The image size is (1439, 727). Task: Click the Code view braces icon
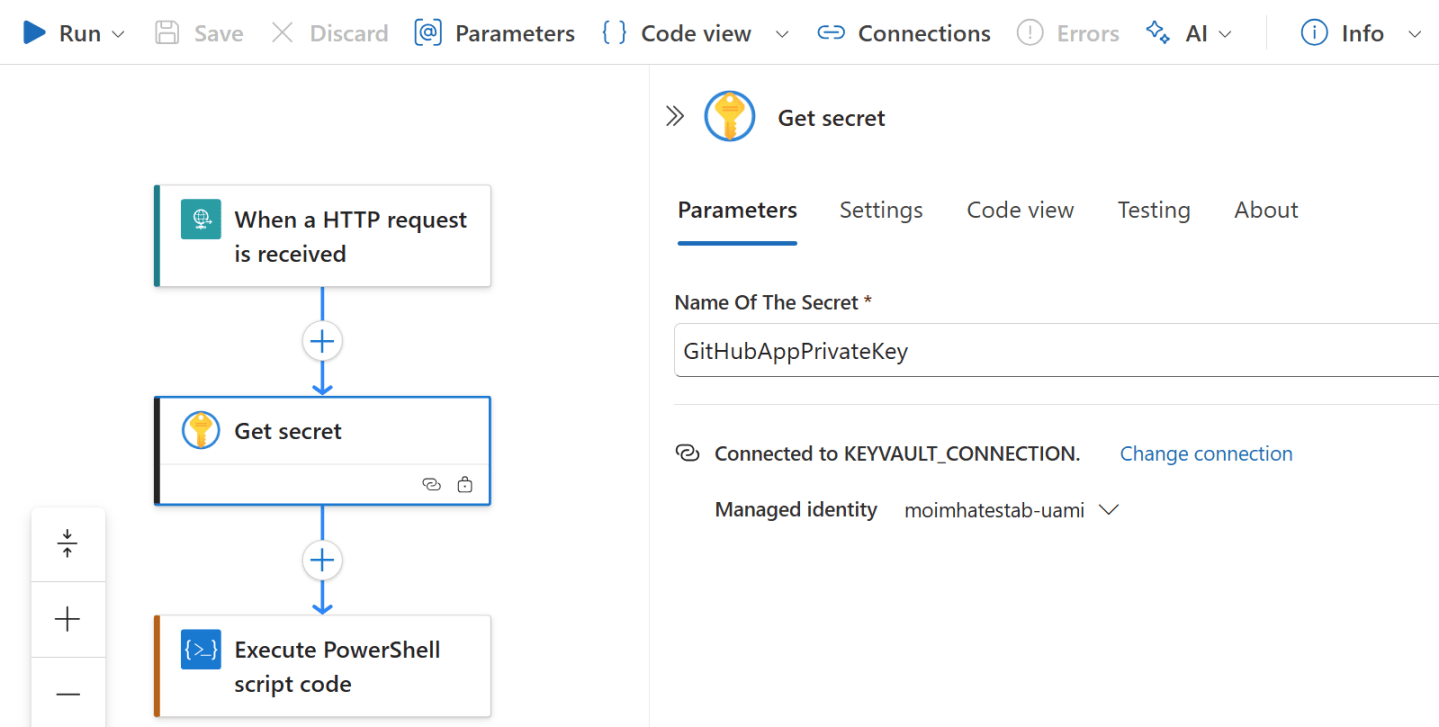click(614, 33)
